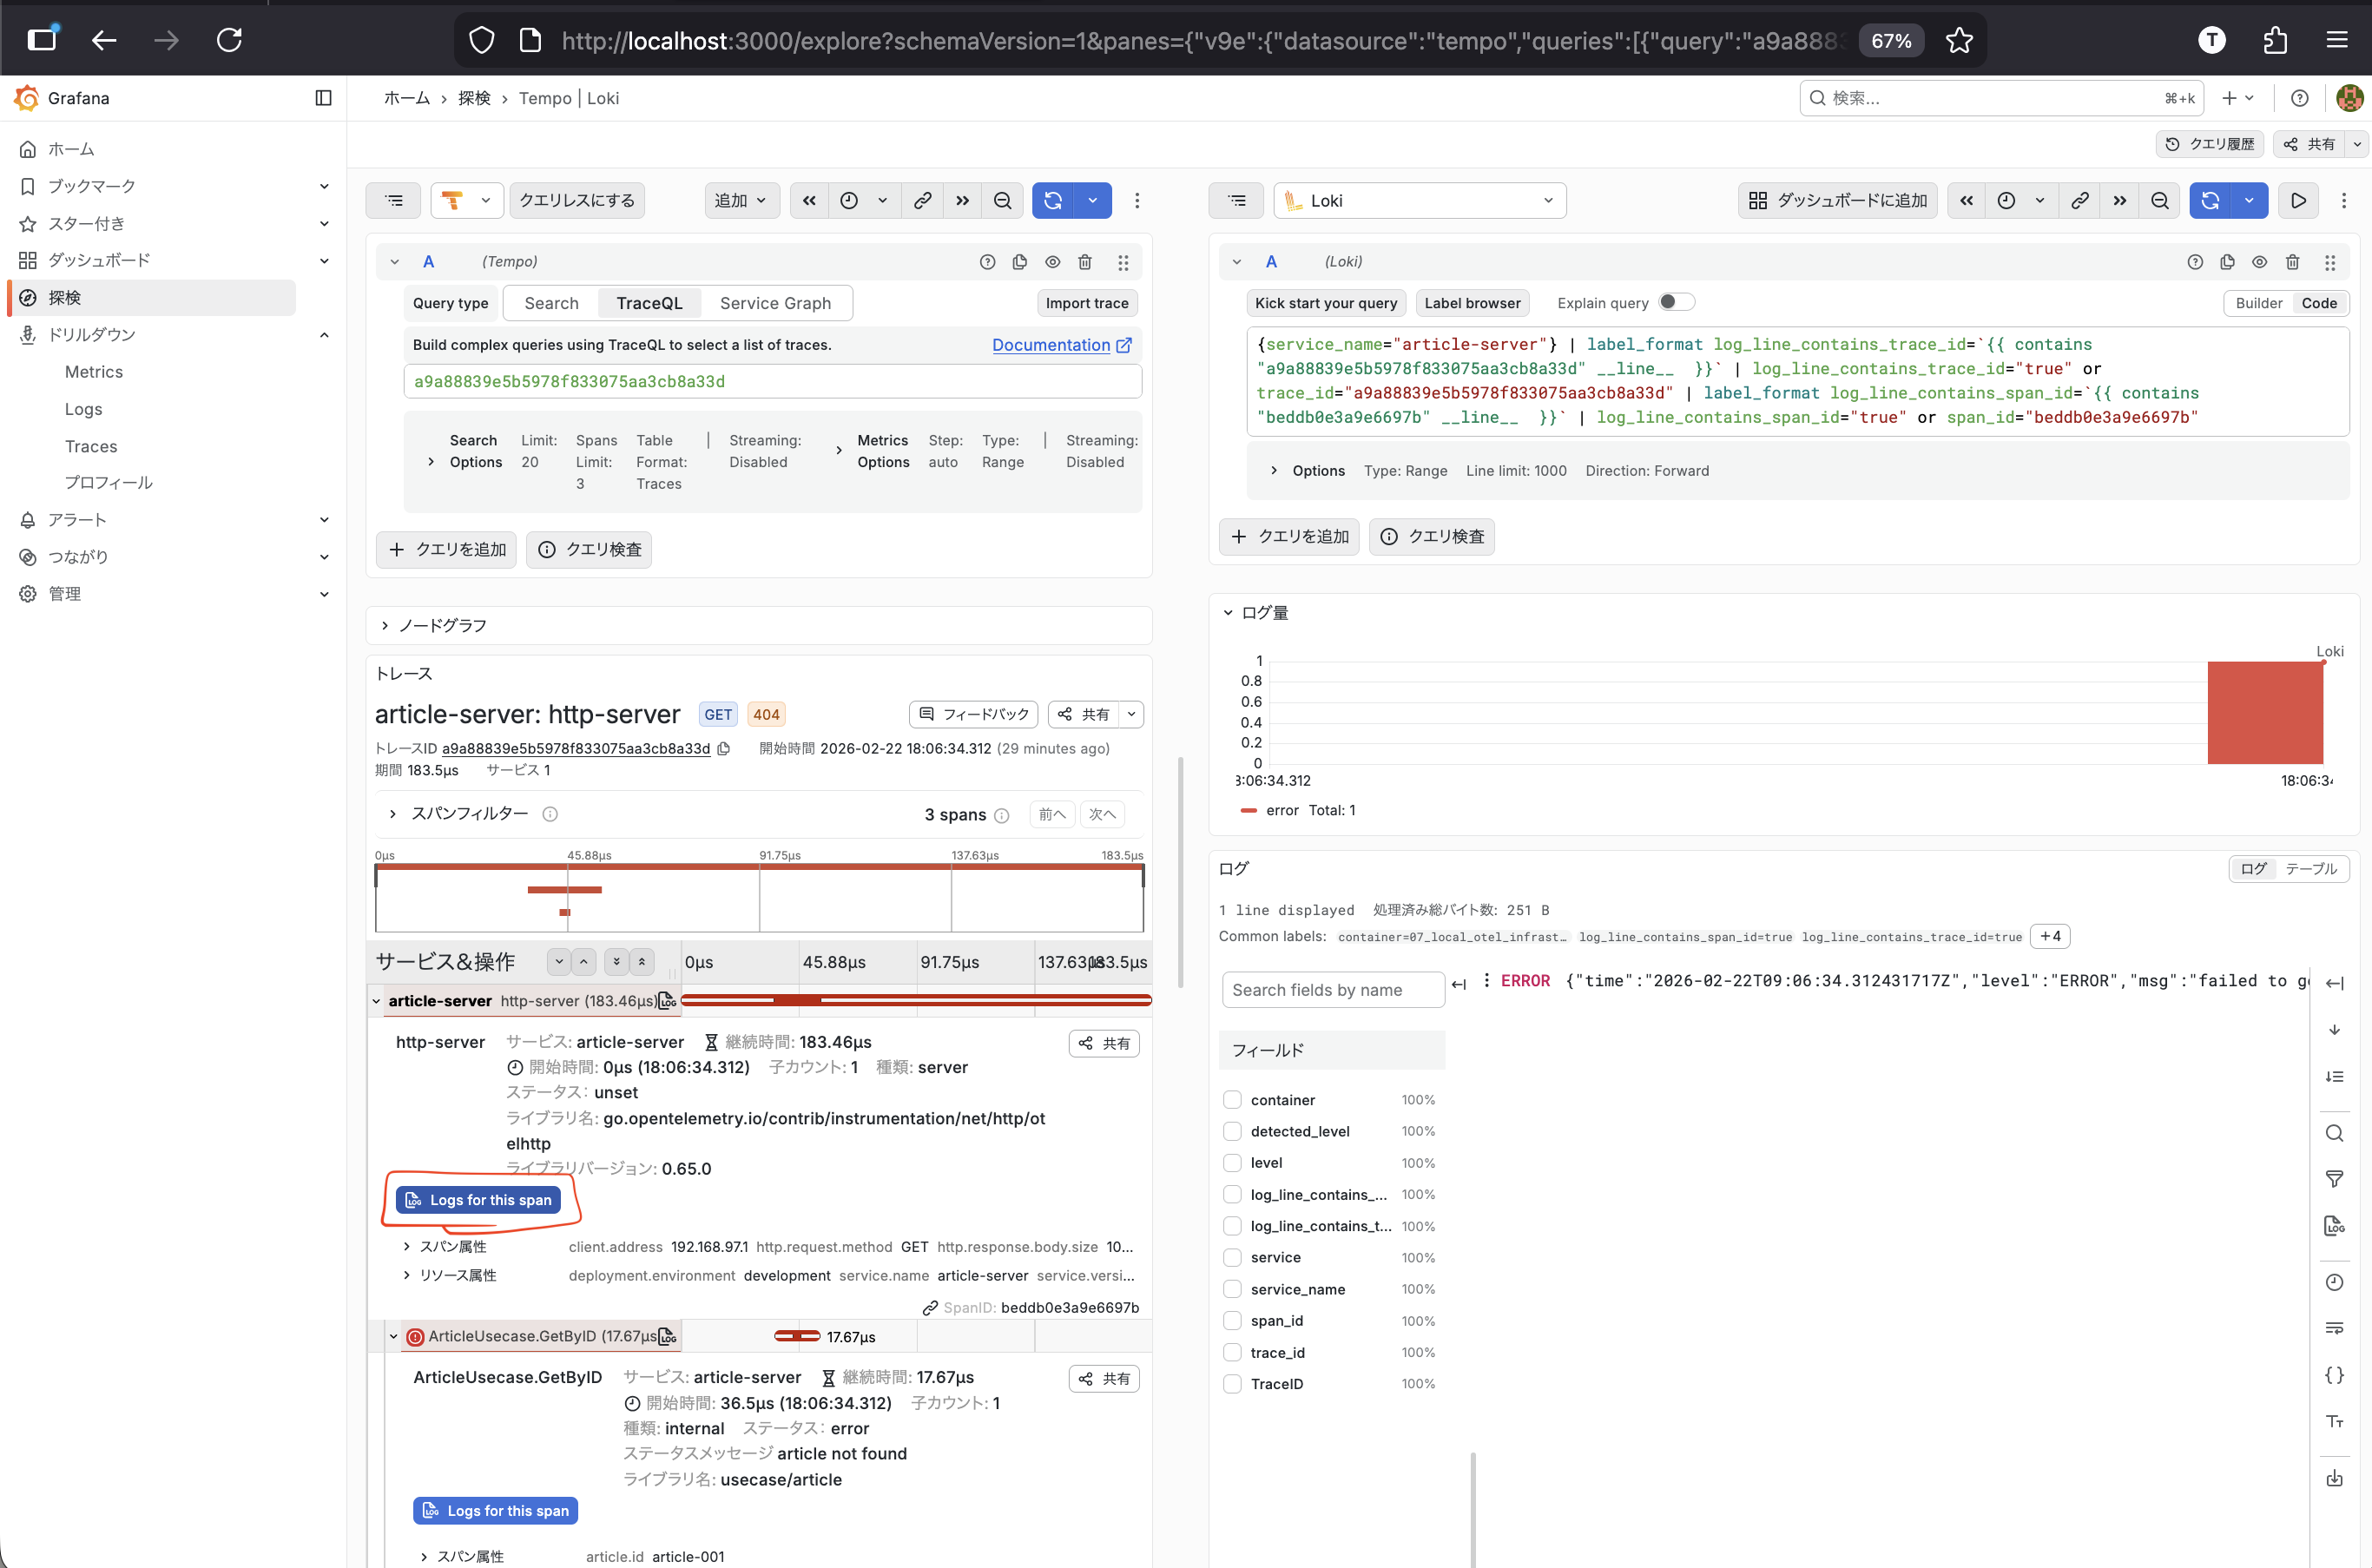
Task: Click the red error bar in the log volume chart
Action: [x=2264, y=713]
